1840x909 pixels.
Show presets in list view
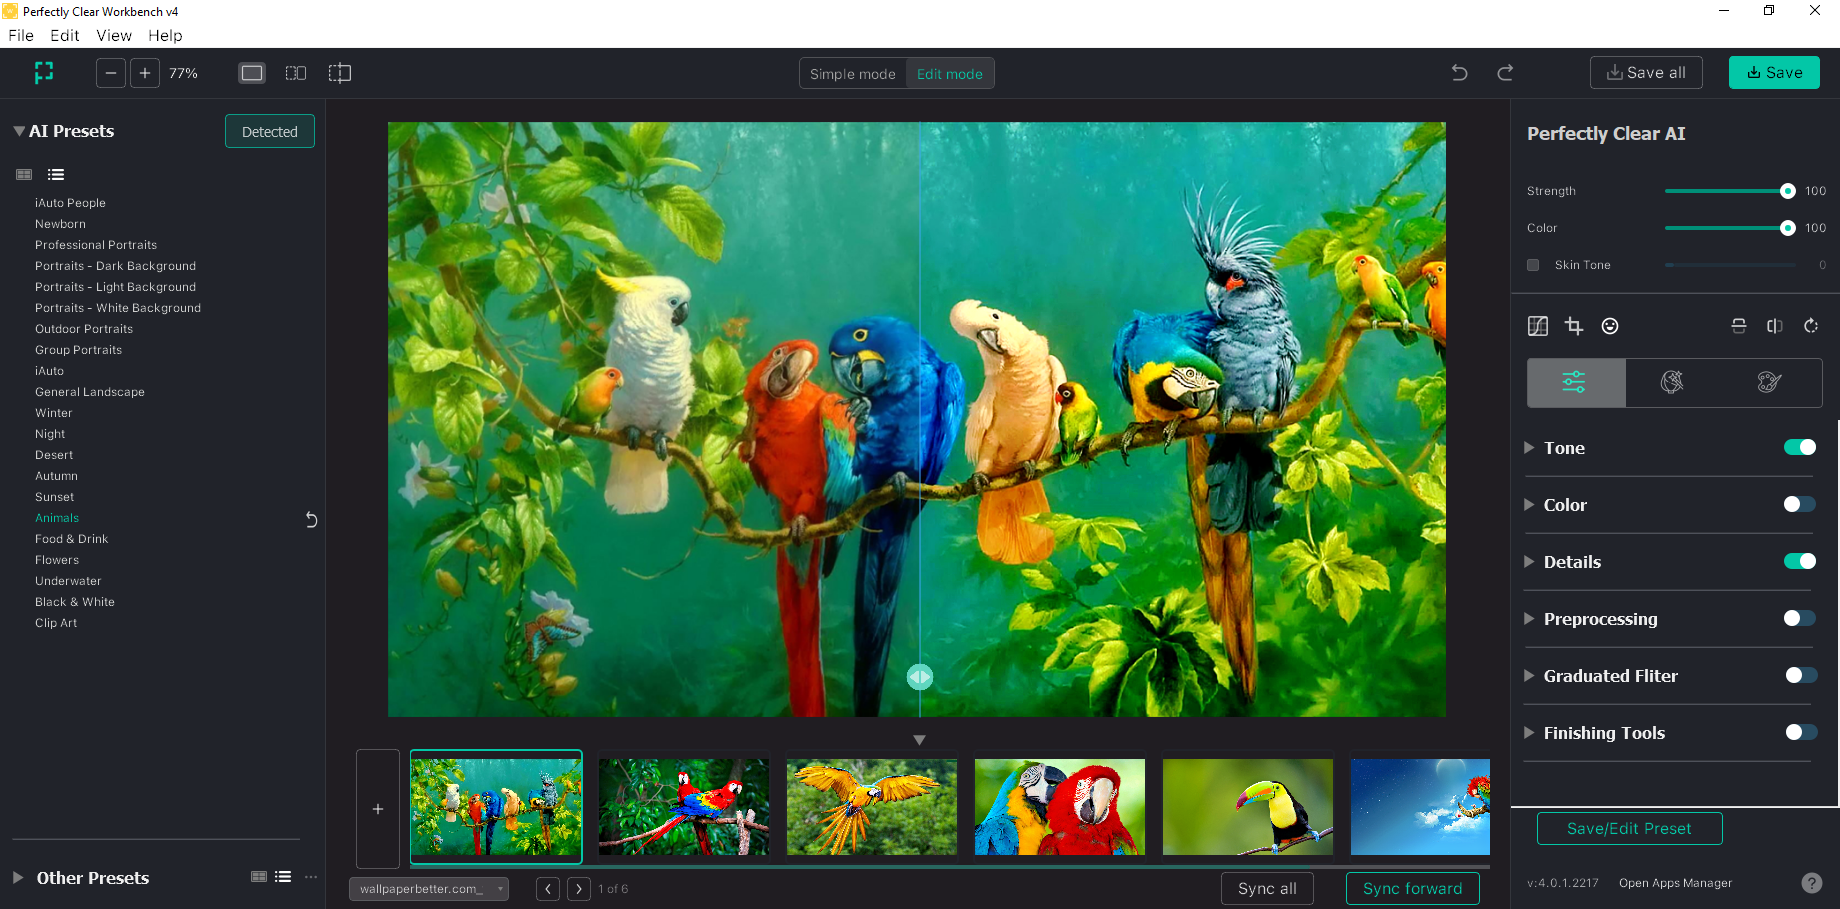(x=56, y=175)
